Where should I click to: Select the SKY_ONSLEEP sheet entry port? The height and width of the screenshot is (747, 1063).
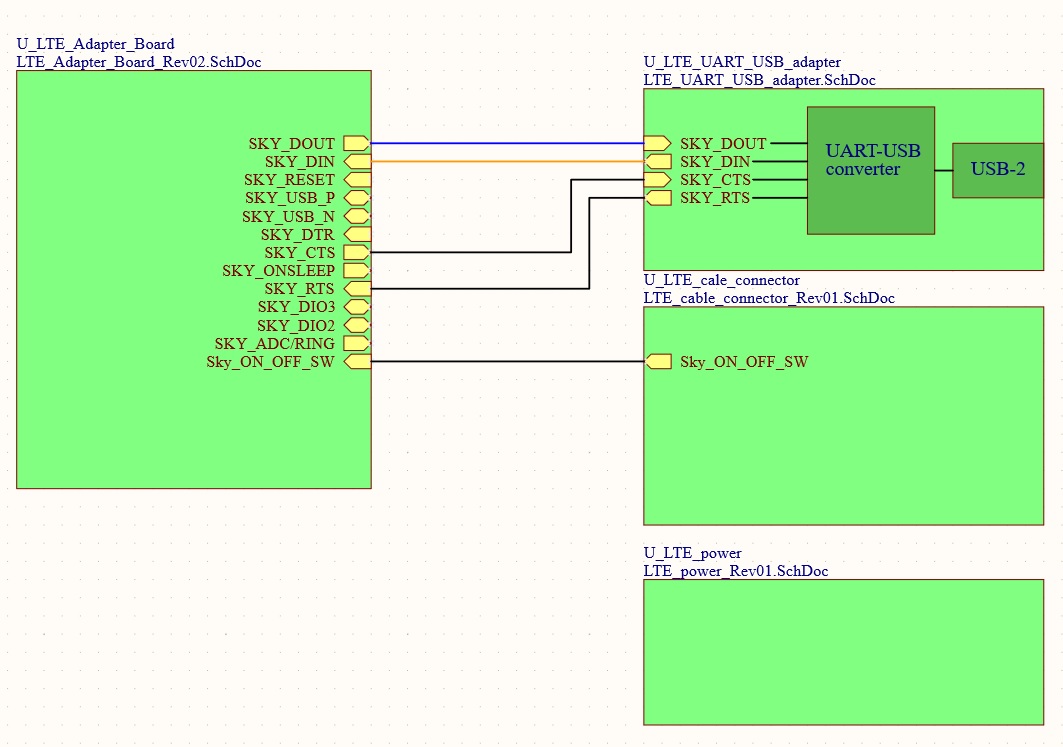357,270
